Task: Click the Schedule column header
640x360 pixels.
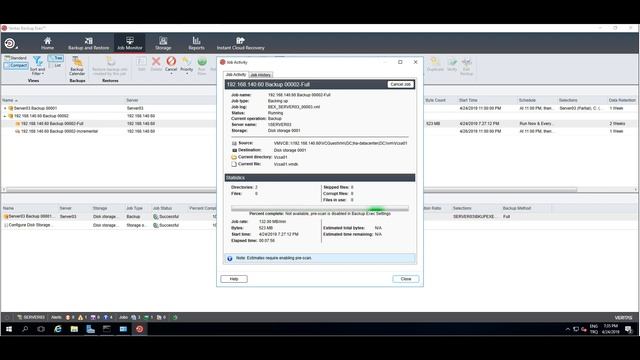Action: point(527,100)
